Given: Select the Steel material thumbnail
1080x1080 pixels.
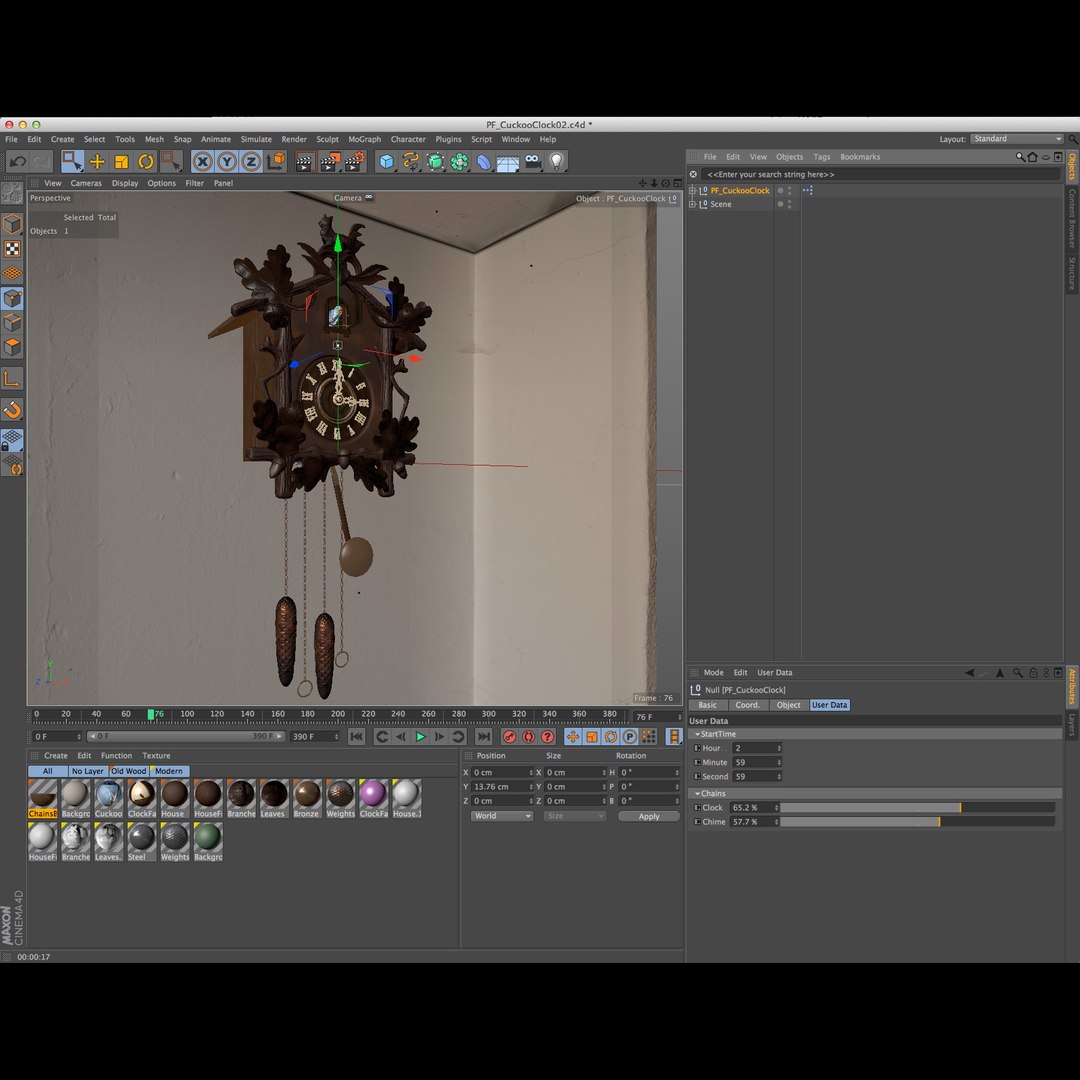Looking at the screenshot, I should [141, 842].
